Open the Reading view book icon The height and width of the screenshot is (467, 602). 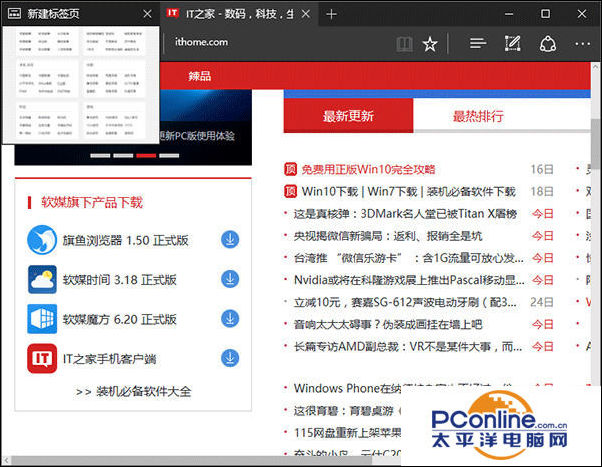404,44
